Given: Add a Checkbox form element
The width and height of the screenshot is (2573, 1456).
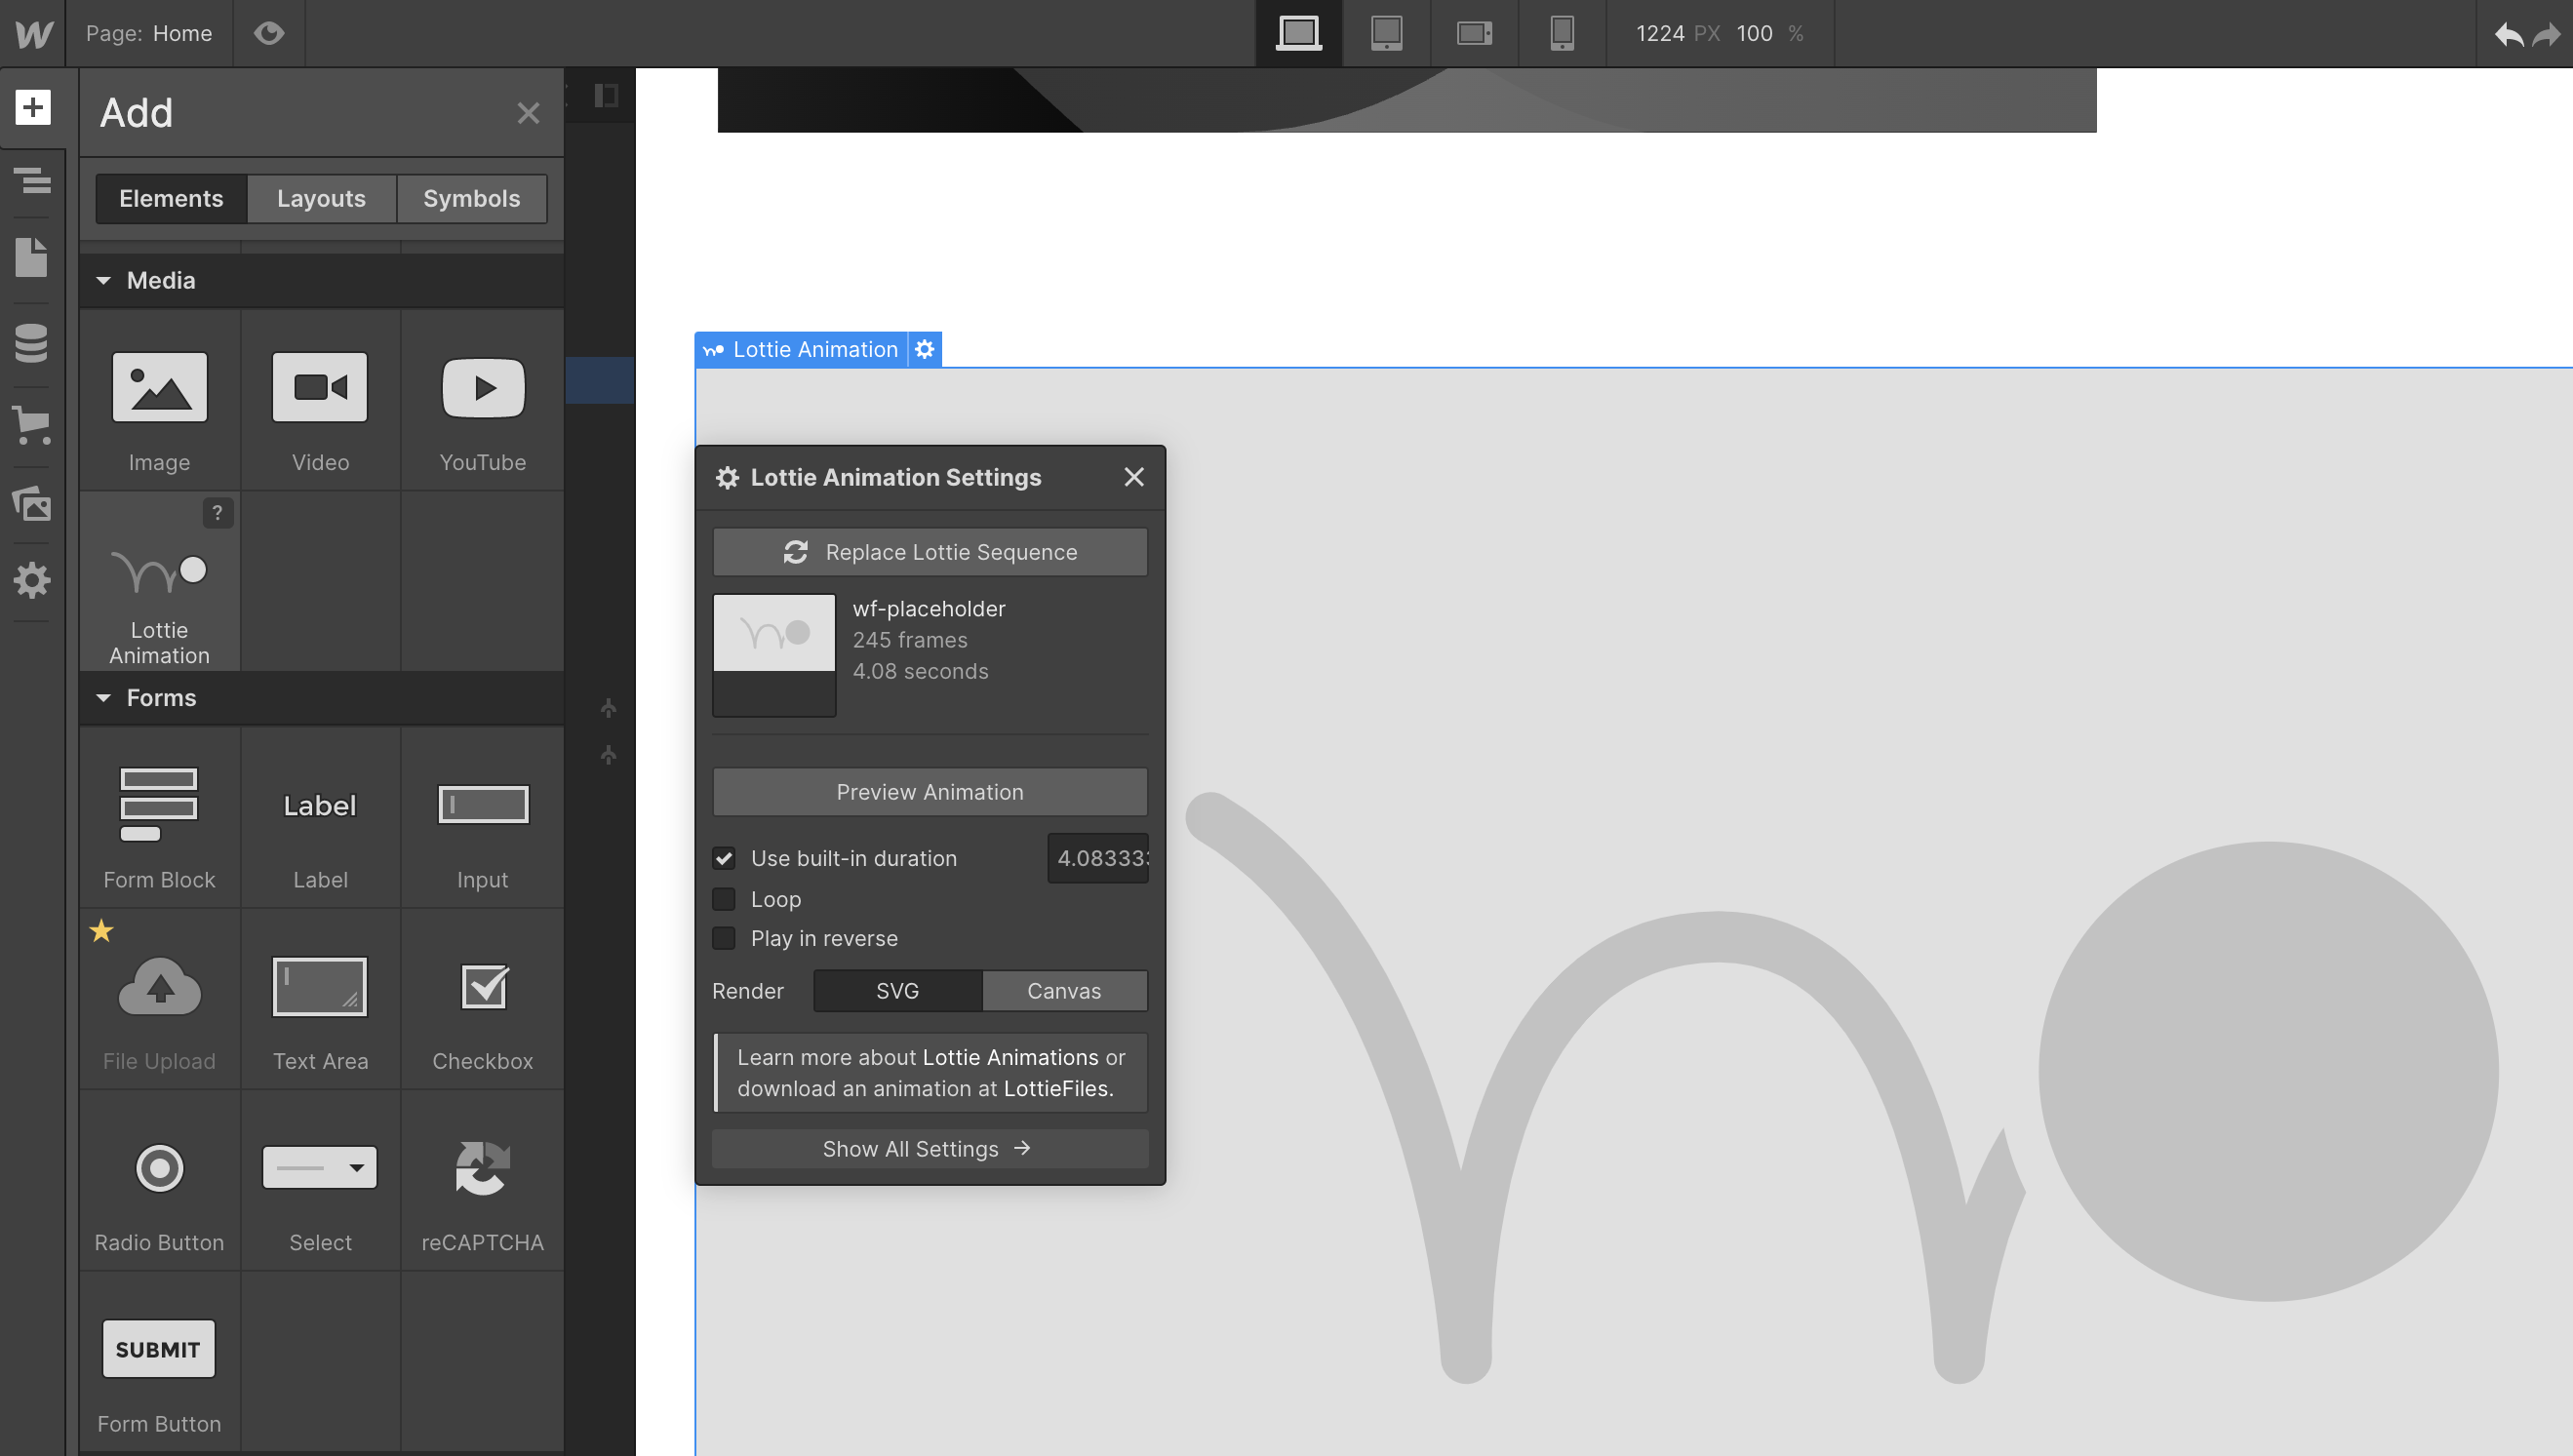Looking at the screenshot, I should coord(483,999).
